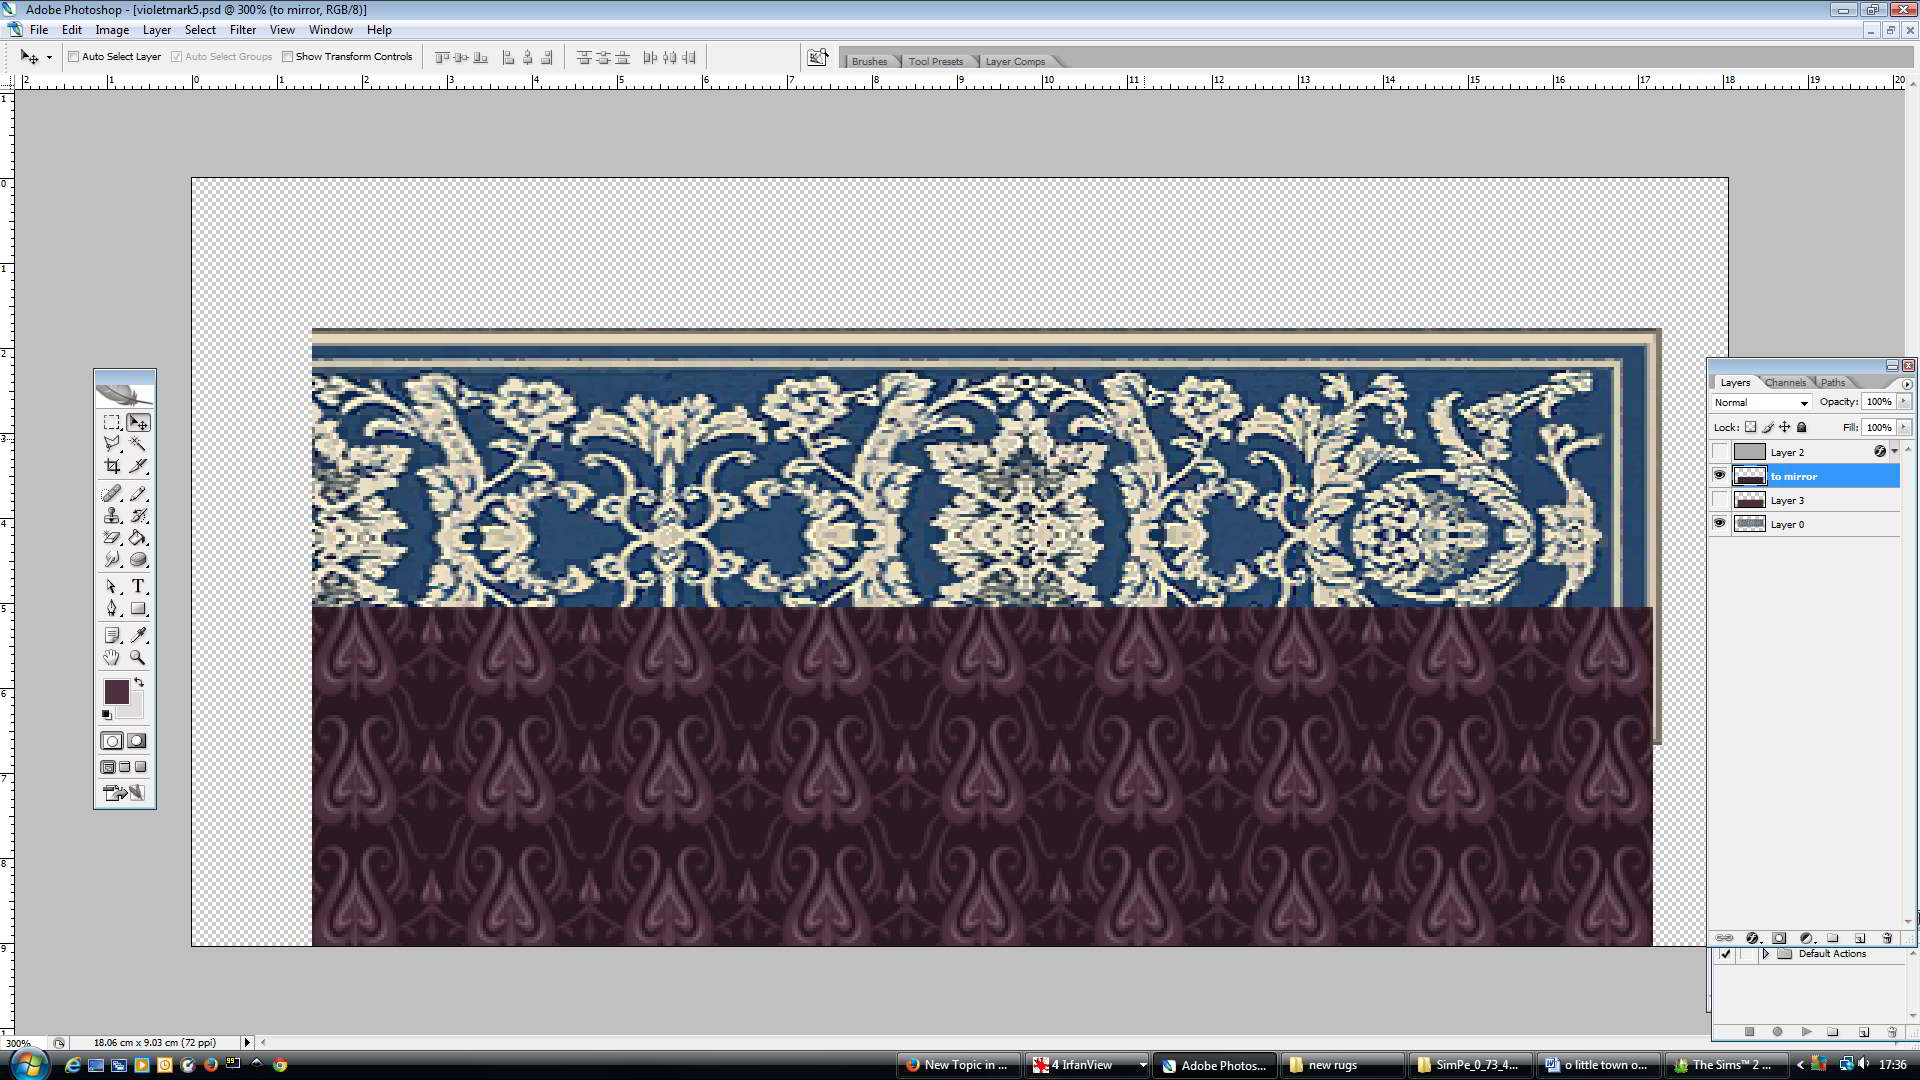Expand the Default Actions set
The height and width of the screenshot is (1080, 1920).
(x=1766, y=954)
